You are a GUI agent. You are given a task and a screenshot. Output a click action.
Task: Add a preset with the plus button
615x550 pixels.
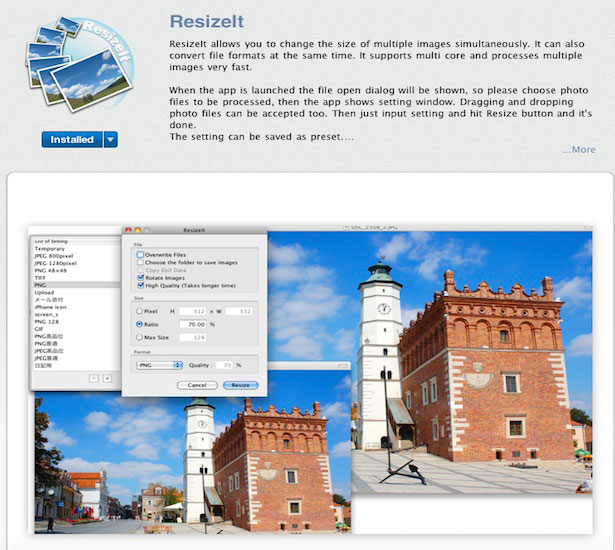[107, 378]
